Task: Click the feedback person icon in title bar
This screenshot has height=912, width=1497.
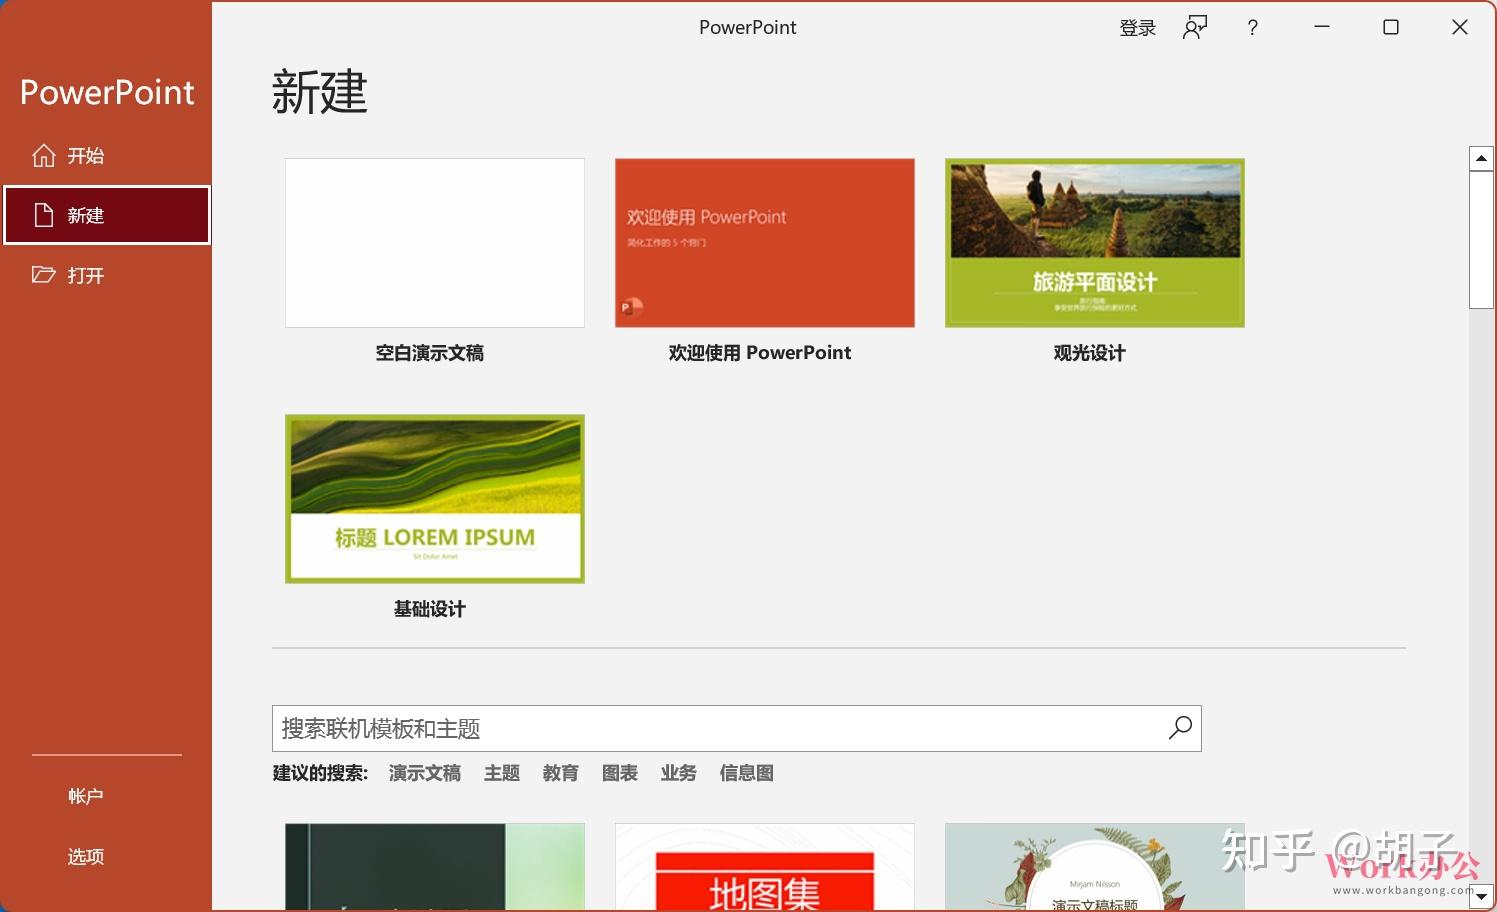Action: click(x=1194, y=27)
